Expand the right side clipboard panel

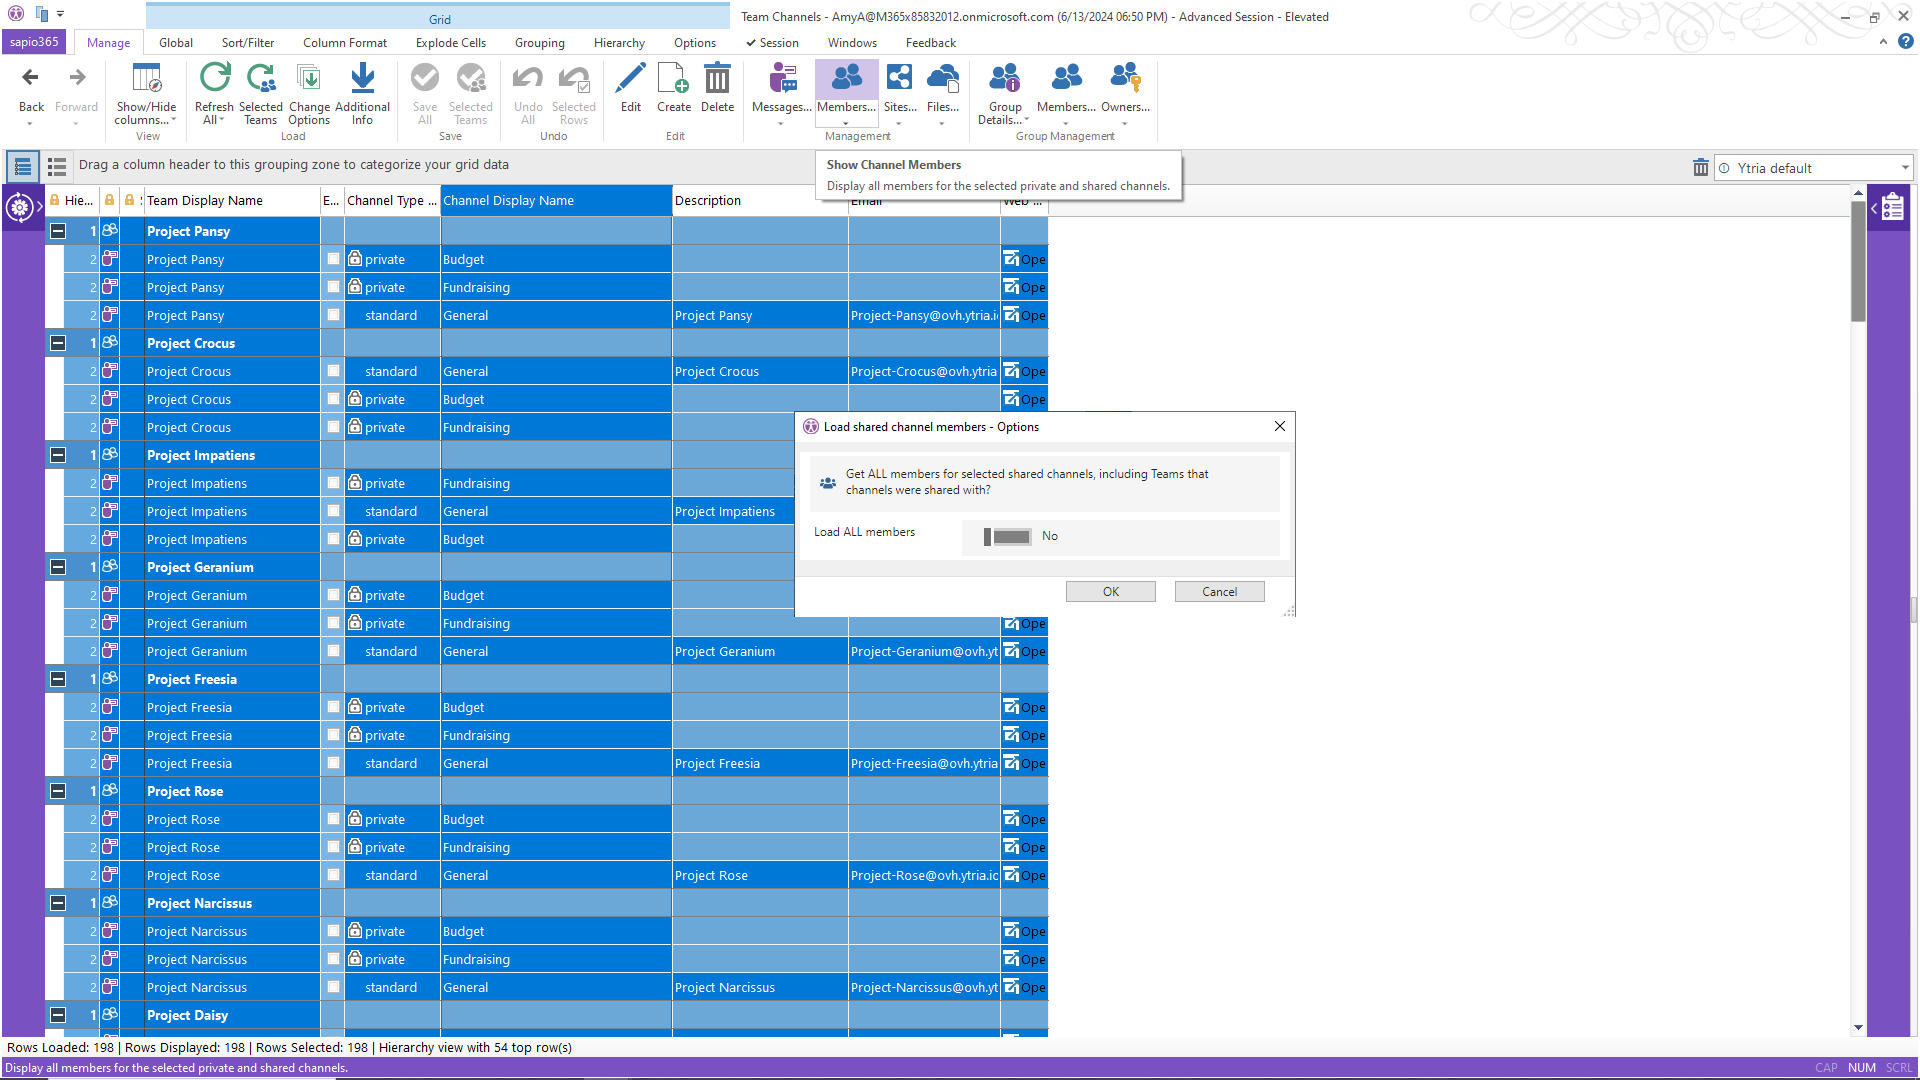[x=1888, y=208]
